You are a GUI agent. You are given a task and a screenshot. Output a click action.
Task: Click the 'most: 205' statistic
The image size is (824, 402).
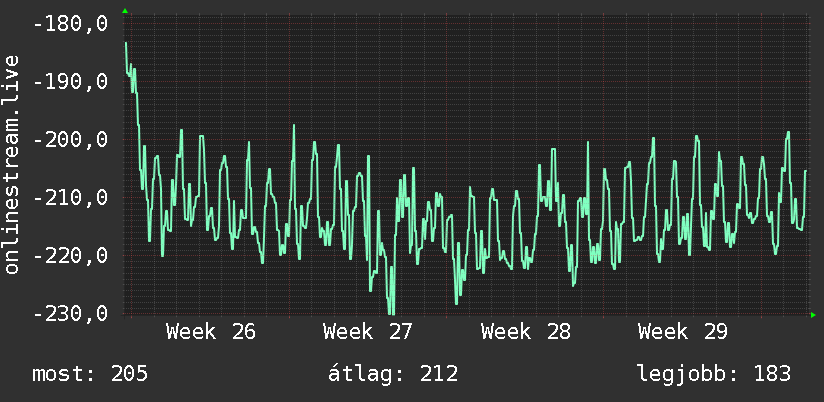(x=90, y=374)
